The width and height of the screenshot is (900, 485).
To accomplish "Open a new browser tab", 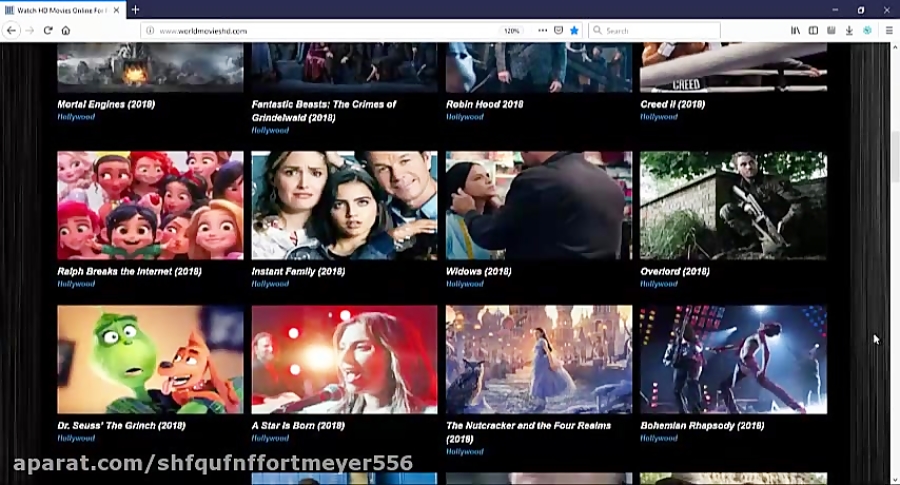I will [135, 10].
